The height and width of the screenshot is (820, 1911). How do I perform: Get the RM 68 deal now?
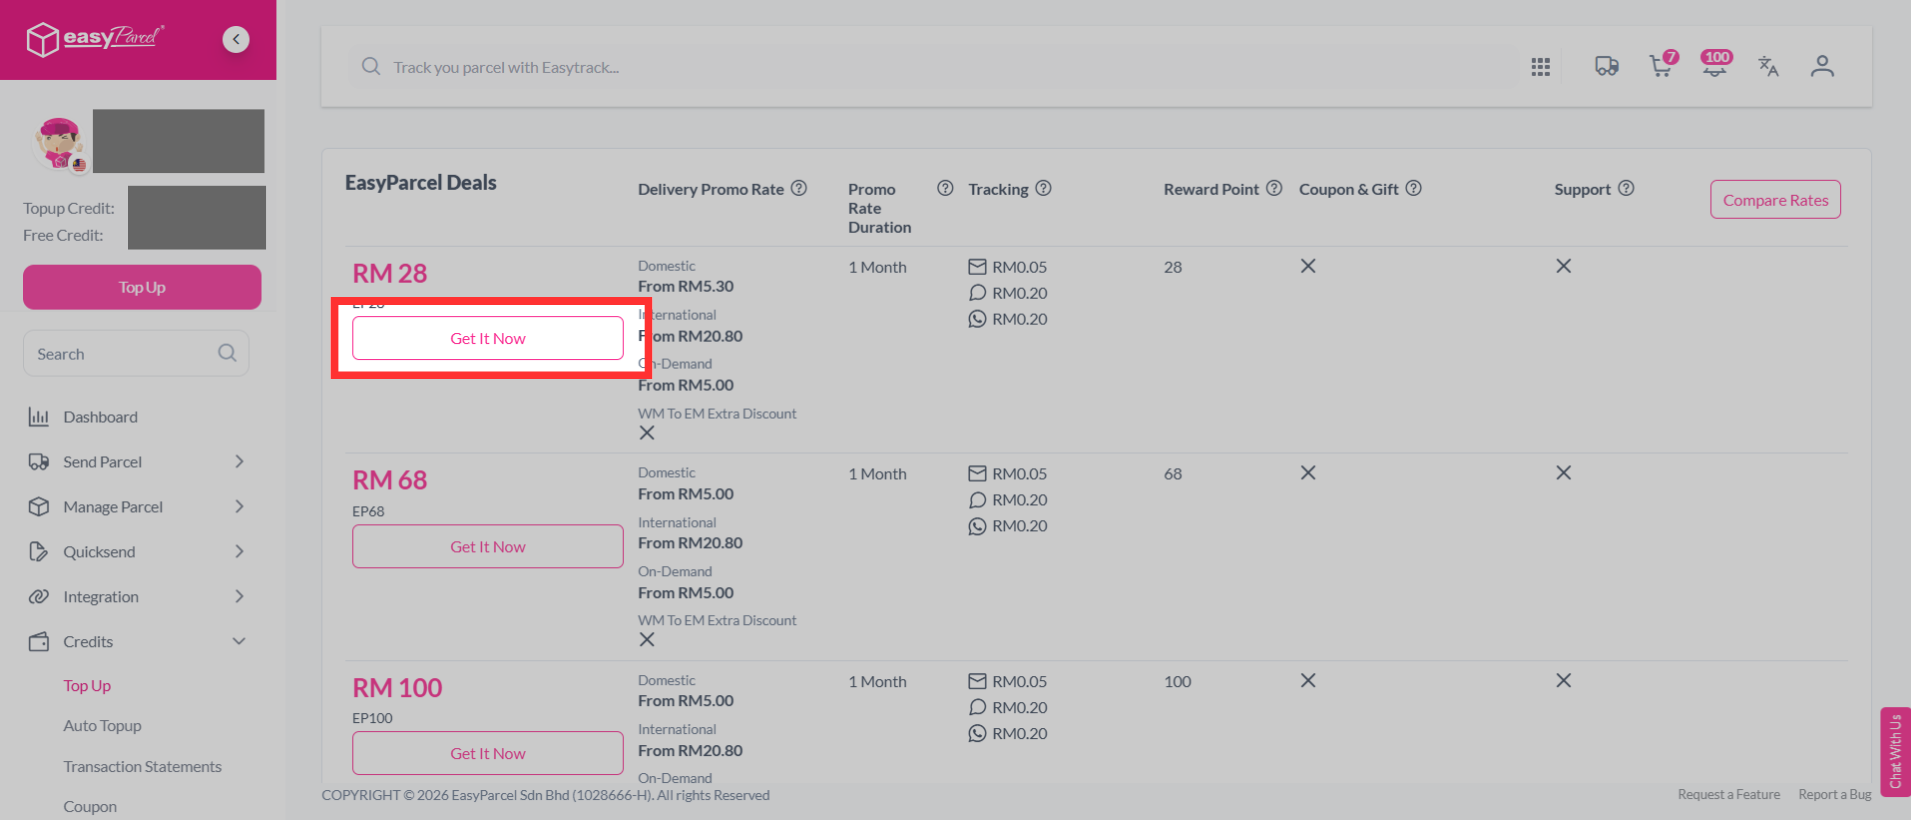488,547
